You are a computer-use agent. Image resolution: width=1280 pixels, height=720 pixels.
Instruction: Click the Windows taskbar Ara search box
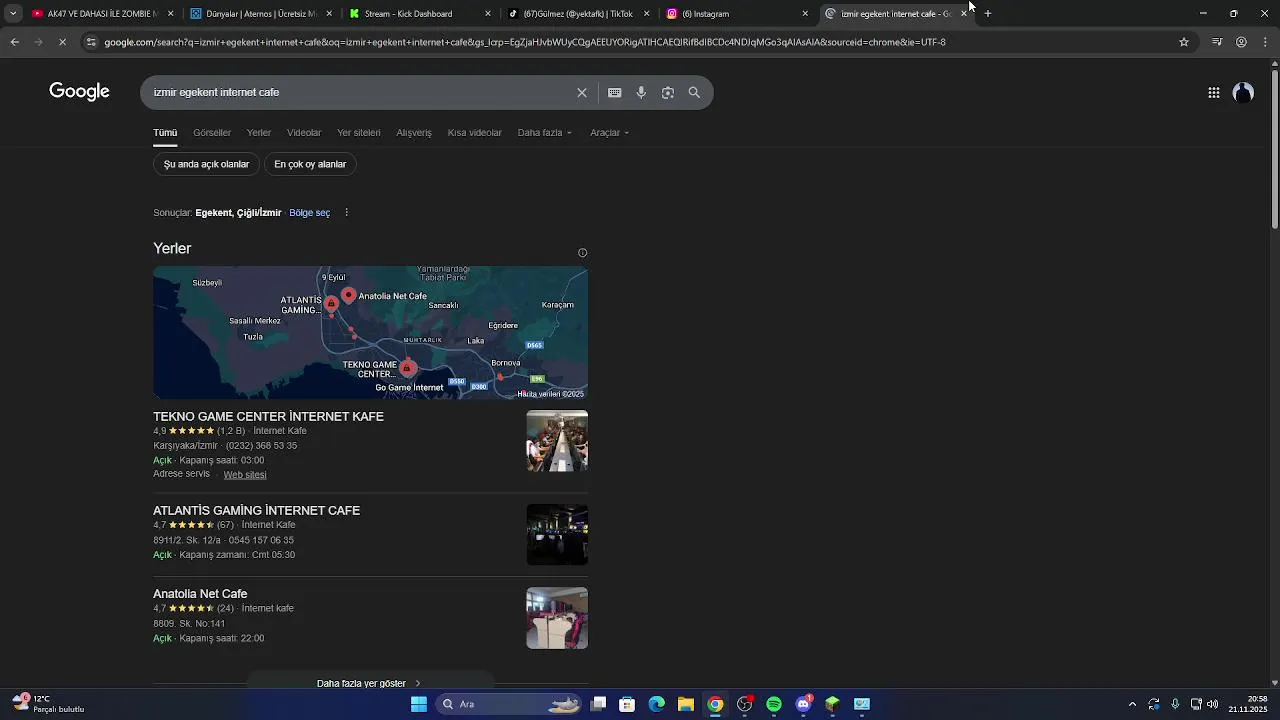510,704
